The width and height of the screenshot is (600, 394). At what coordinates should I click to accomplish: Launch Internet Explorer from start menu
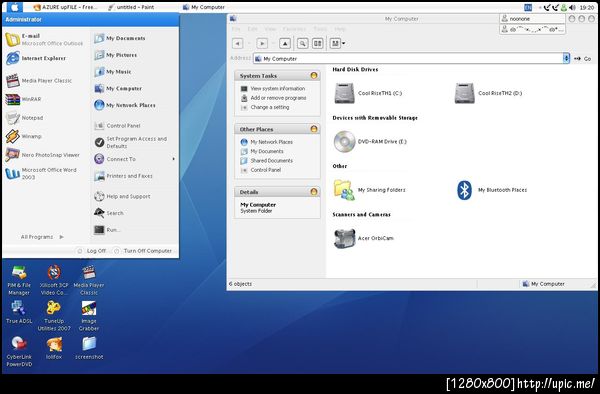(x=36, y=58)
